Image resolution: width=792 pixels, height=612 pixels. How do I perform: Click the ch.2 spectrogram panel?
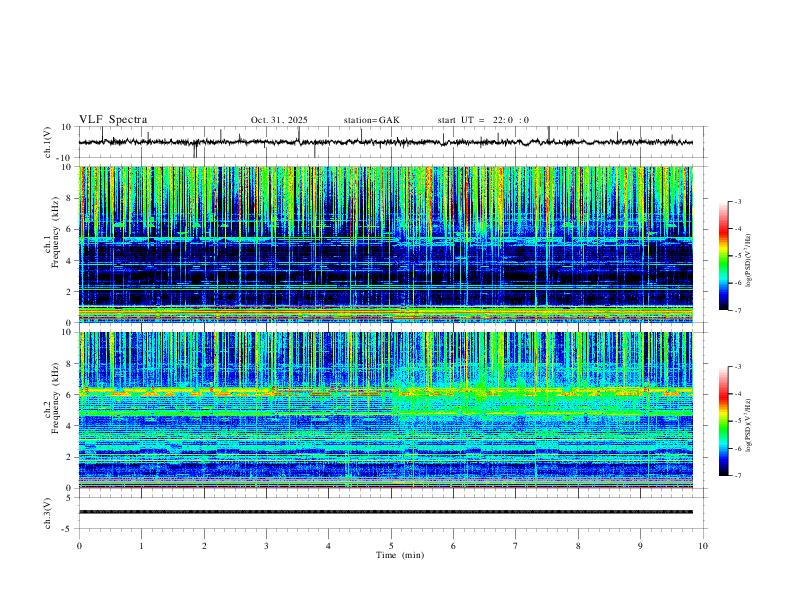[x=386, y=410]
